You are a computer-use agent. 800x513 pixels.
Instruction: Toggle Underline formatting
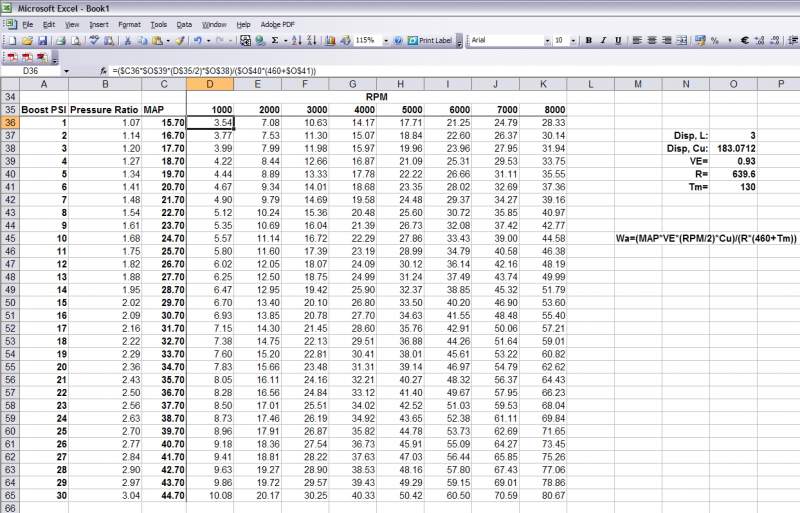tap(619, 41)
